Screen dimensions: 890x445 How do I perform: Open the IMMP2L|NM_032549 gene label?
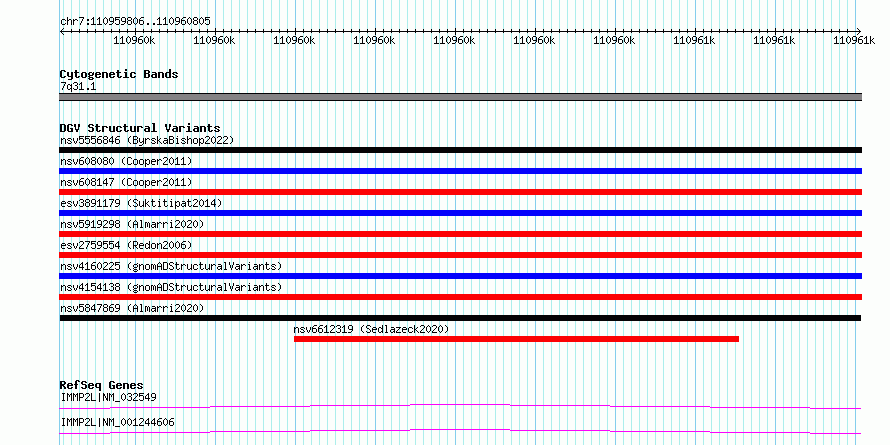(108, 397)
